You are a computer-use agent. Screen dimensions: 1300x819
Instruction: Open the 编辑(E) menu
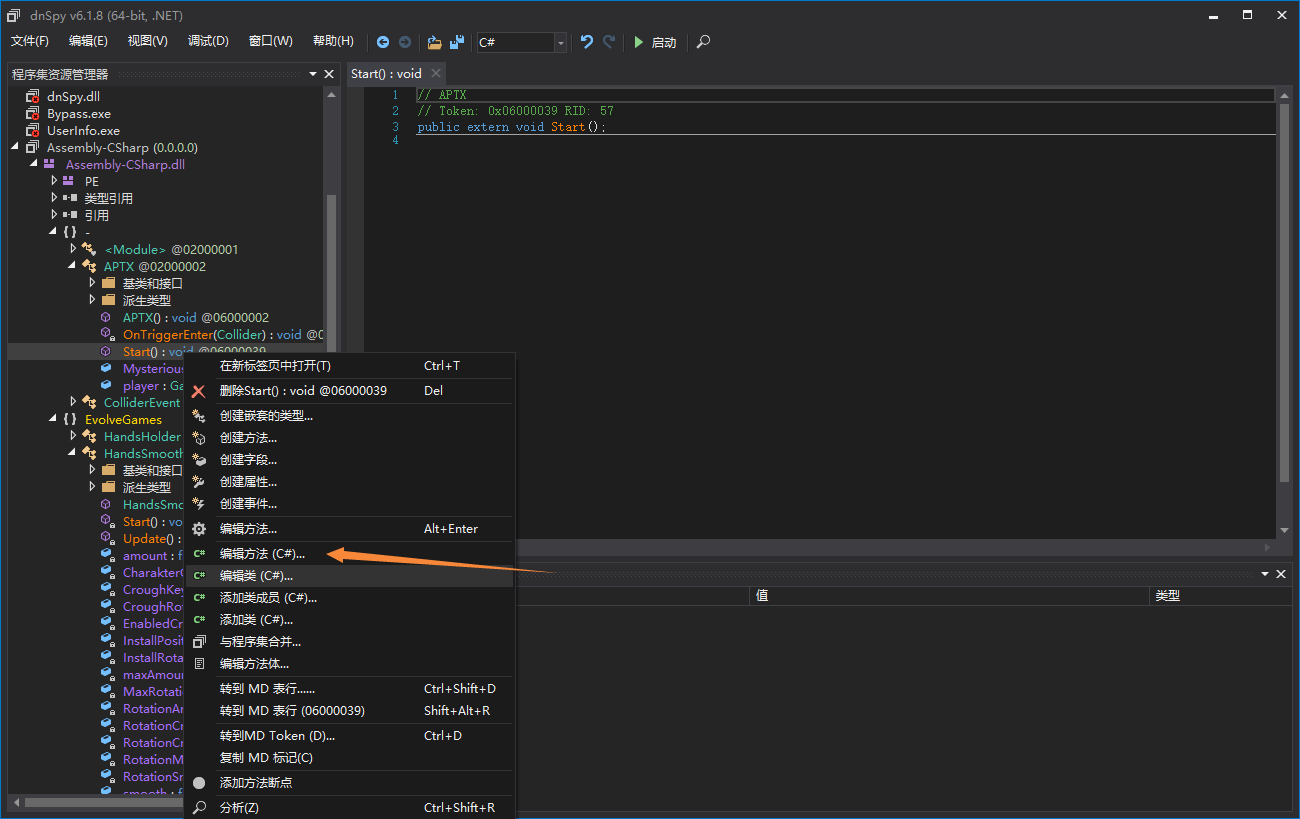click(x=88, y=41)
